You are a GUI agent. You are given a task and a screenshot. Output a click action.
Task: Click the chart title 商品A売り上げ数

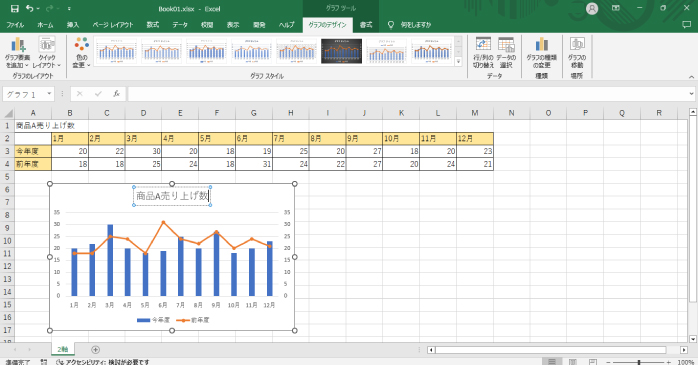tap(172, 196)
